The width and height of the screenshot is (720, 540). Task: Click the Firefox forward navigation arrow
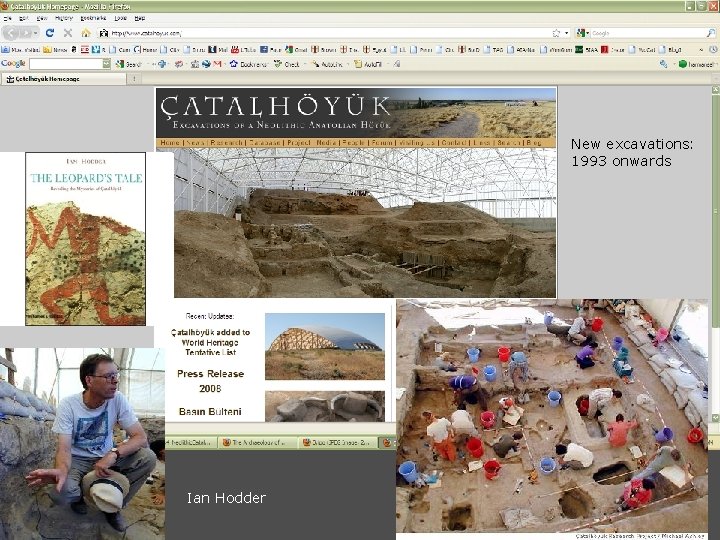[x=26, y=33]
